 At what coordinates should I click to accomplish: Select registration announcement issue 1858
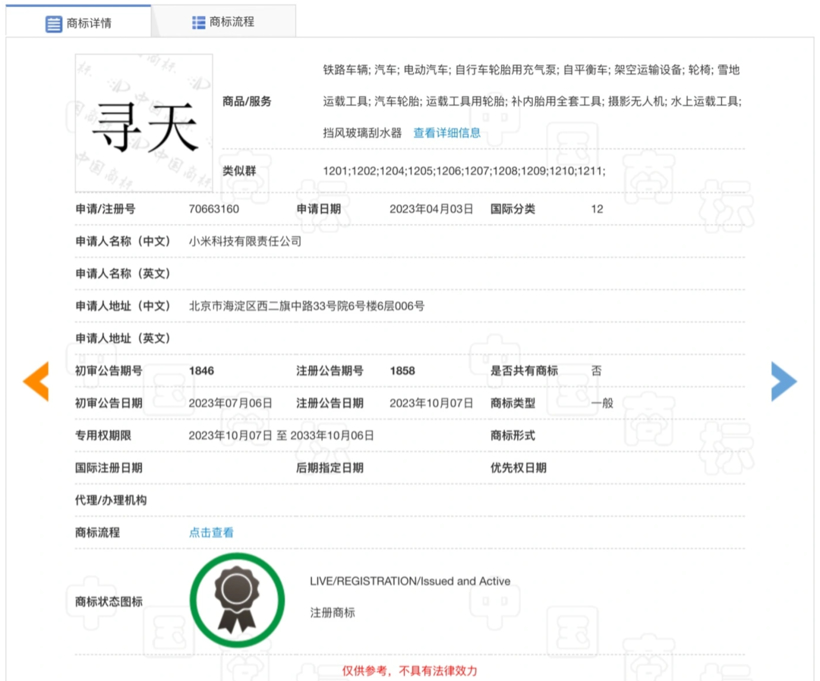click(403, 371)
